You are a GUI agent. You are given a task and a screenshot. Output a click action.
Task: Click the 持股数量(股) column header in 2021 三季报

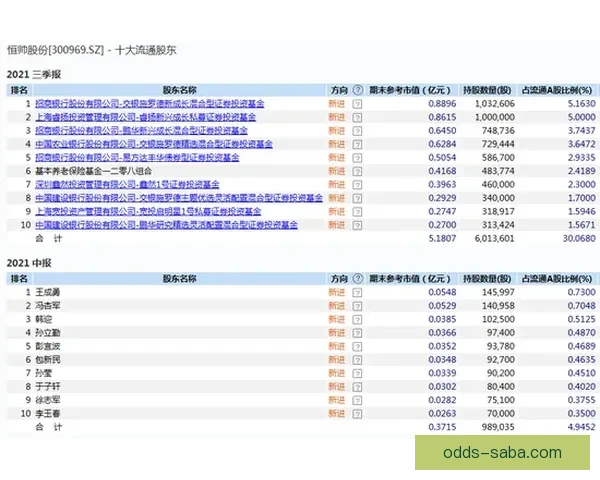point(487,90)
